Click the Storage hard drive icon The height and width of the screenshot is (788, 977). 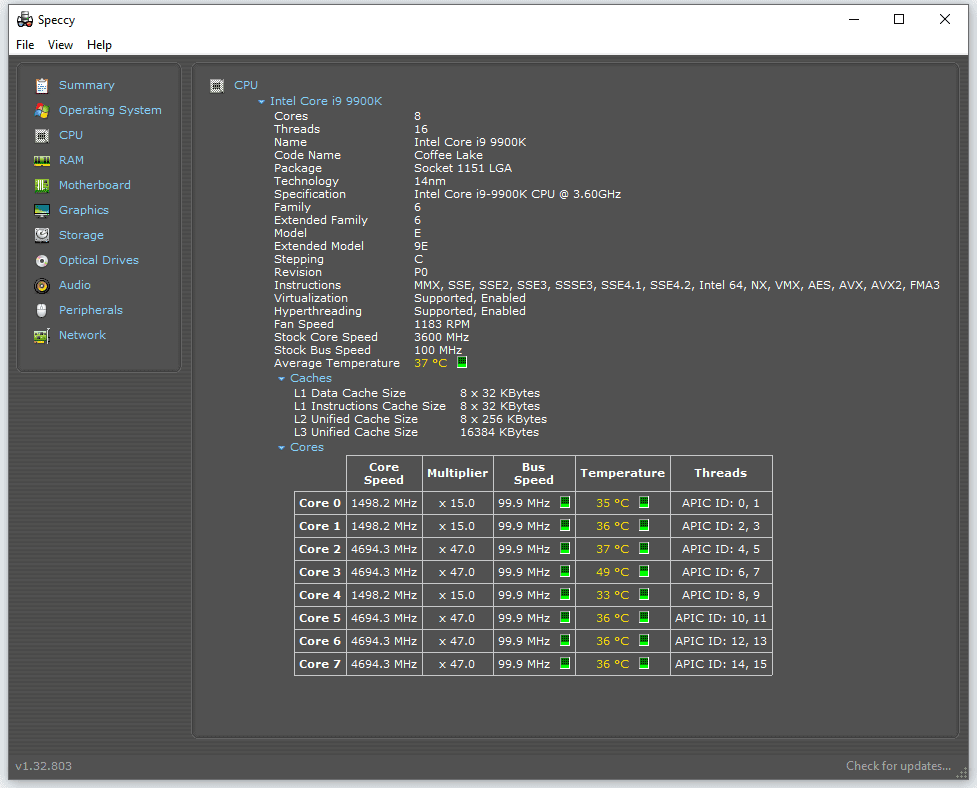[x=42, y=236]
